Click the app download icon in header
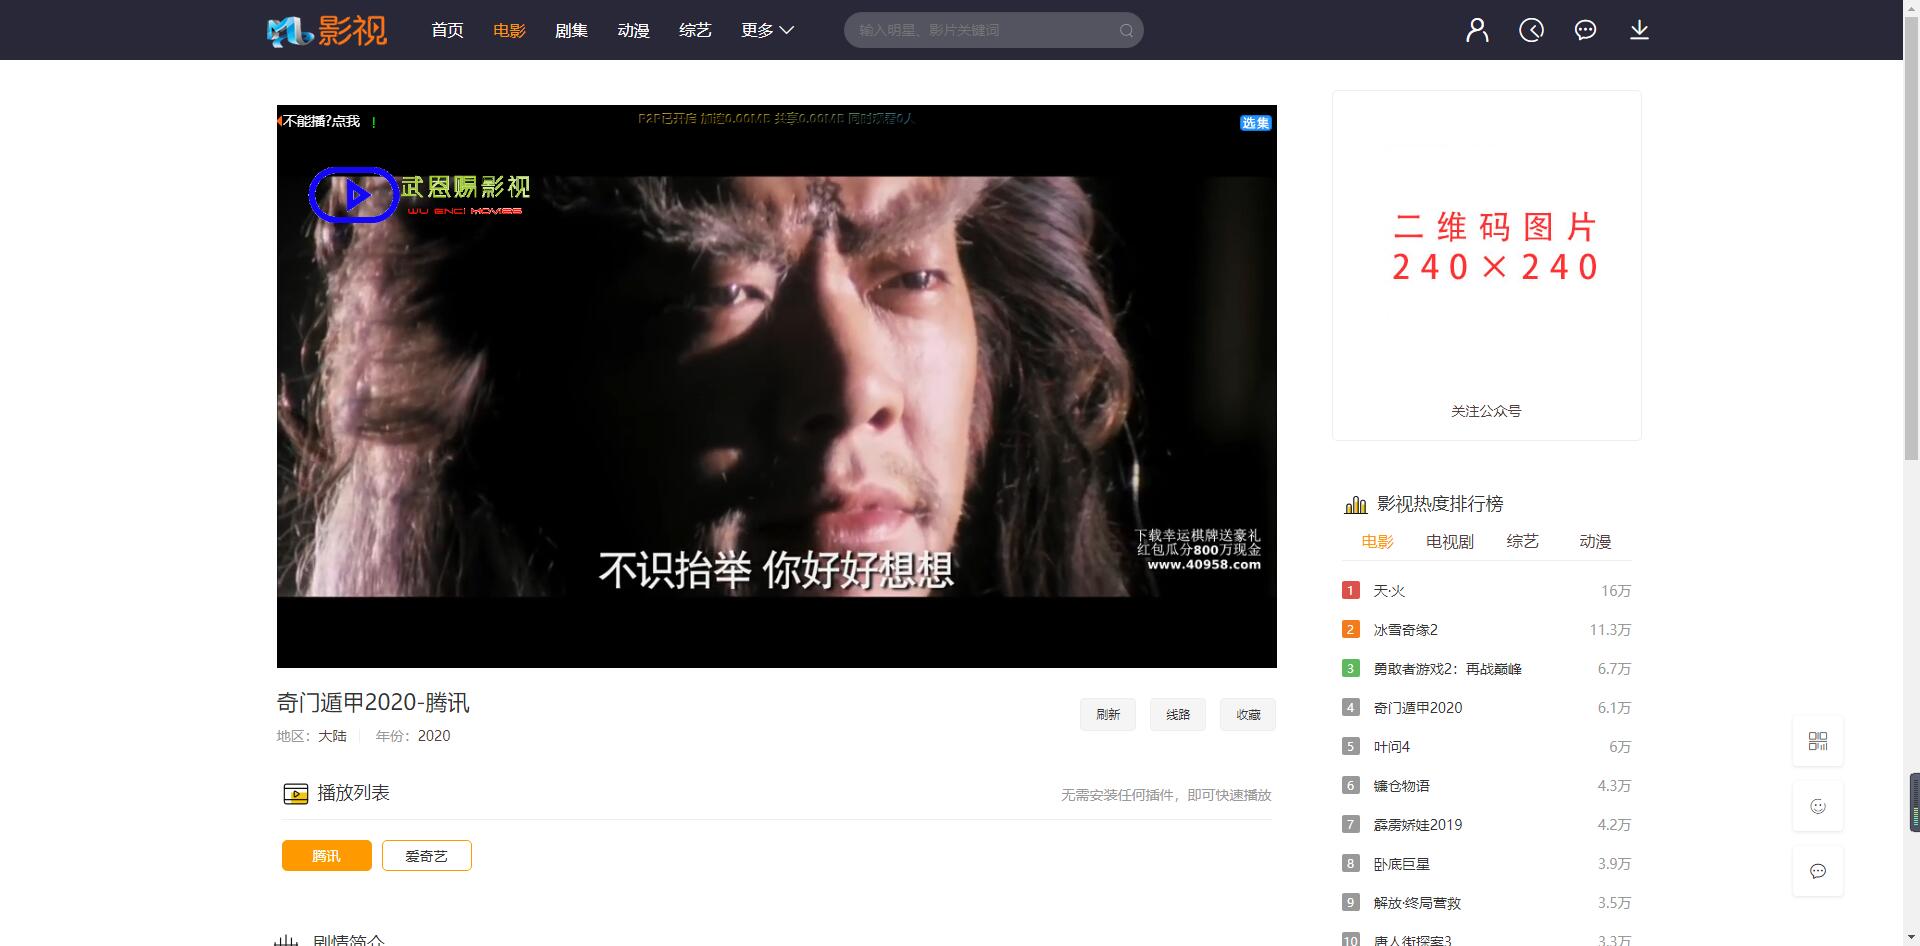The width and height of the screenshot is (1920, 946). pyautogui.click(x=1639, y=29)
